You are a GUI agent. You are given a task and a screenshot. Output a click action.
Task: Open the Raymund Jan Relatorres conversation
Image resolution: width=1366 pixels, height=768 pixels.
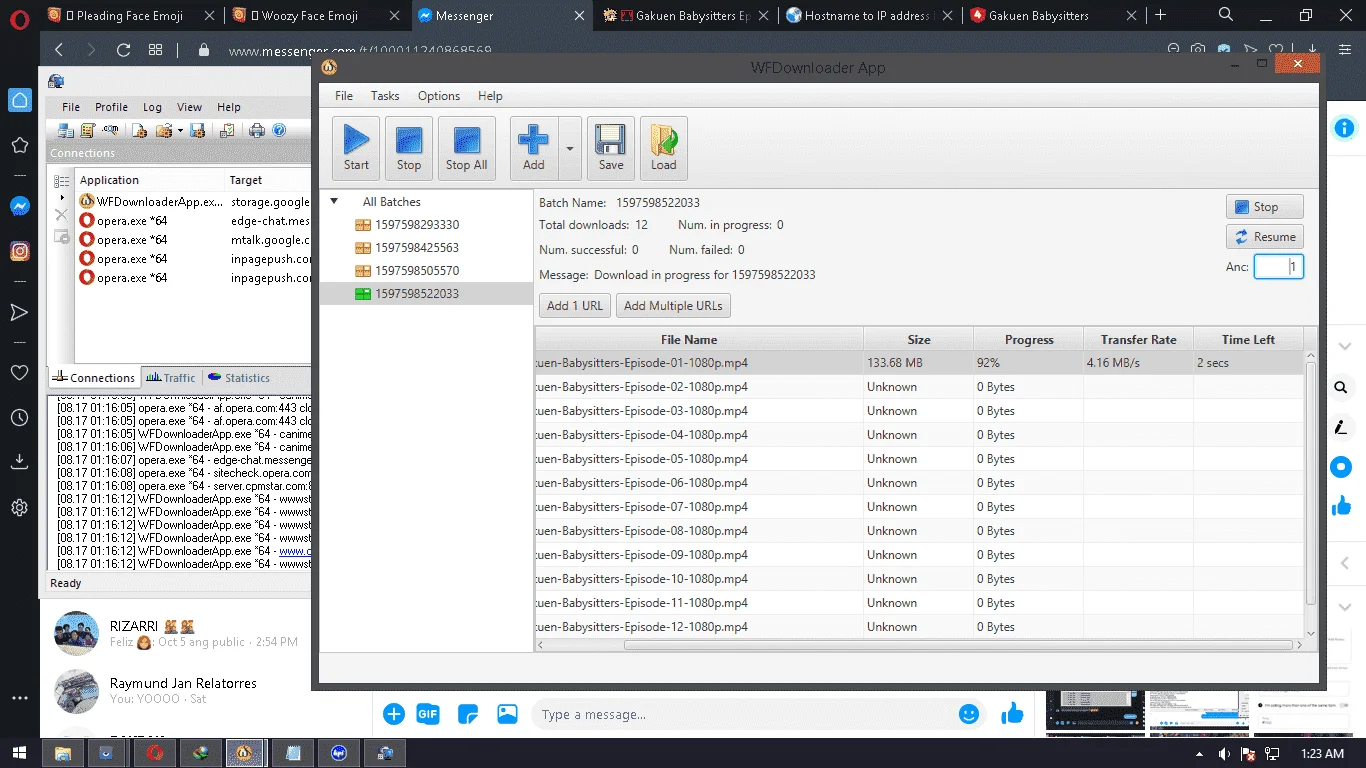coord(178,691)
